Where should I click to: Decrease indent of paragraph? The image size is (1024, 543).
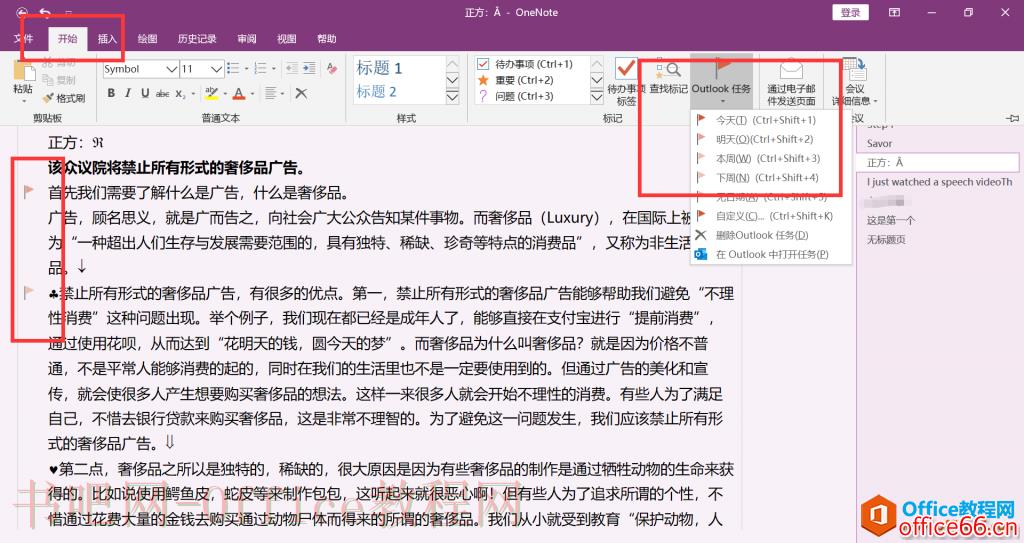(292, 69)
